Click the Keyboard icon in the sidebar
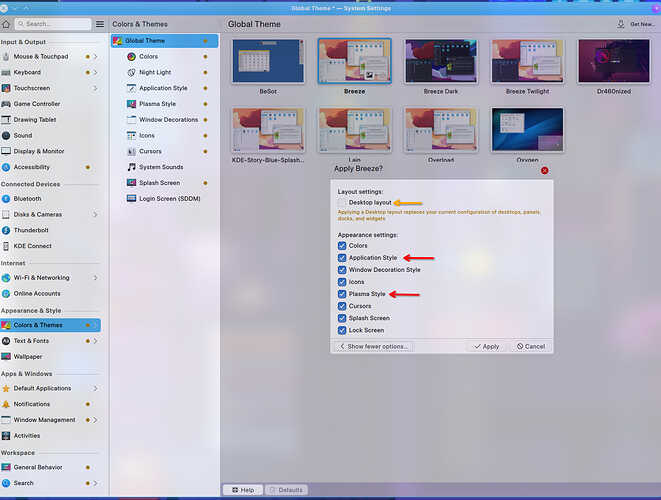The height and width of the screenshot is (500, 661). pyautogui.click(x=6, y=73)
